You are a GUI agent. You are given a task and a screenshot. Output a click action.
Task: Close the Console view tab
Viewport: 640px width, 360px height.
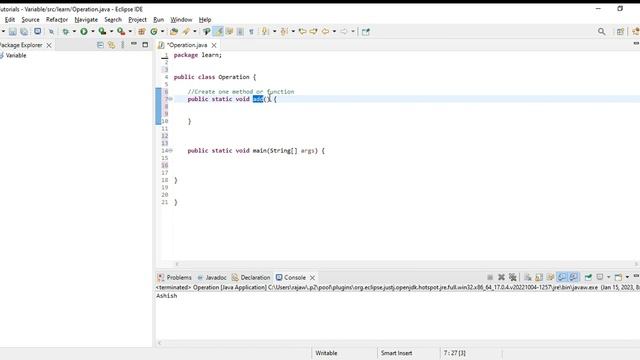click(312, 278)
